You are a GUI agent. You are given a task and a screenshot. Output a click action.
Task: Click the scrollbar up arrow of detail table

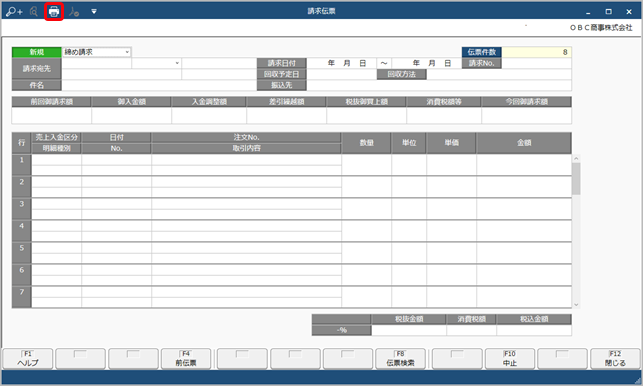[x=576, y=158]
